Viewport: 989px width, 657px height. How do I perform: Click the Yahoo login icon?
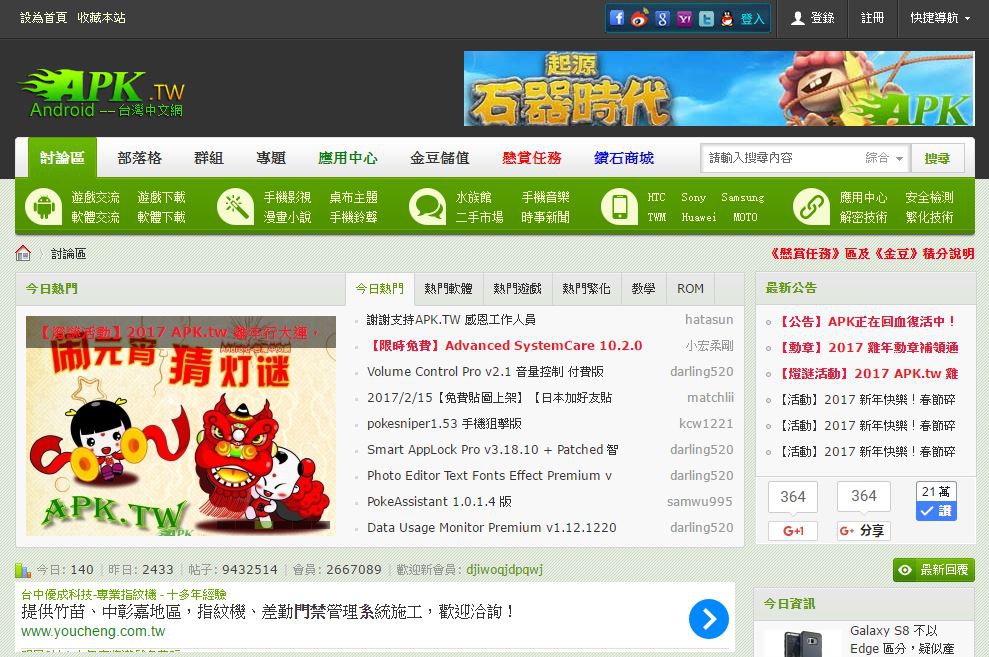(684, 18)
